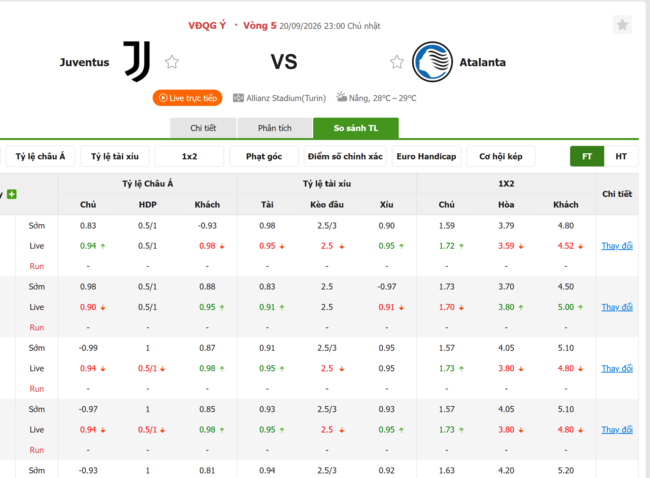
Task: Open third row's Thay đổi link
Action: [x=617, y=369]
